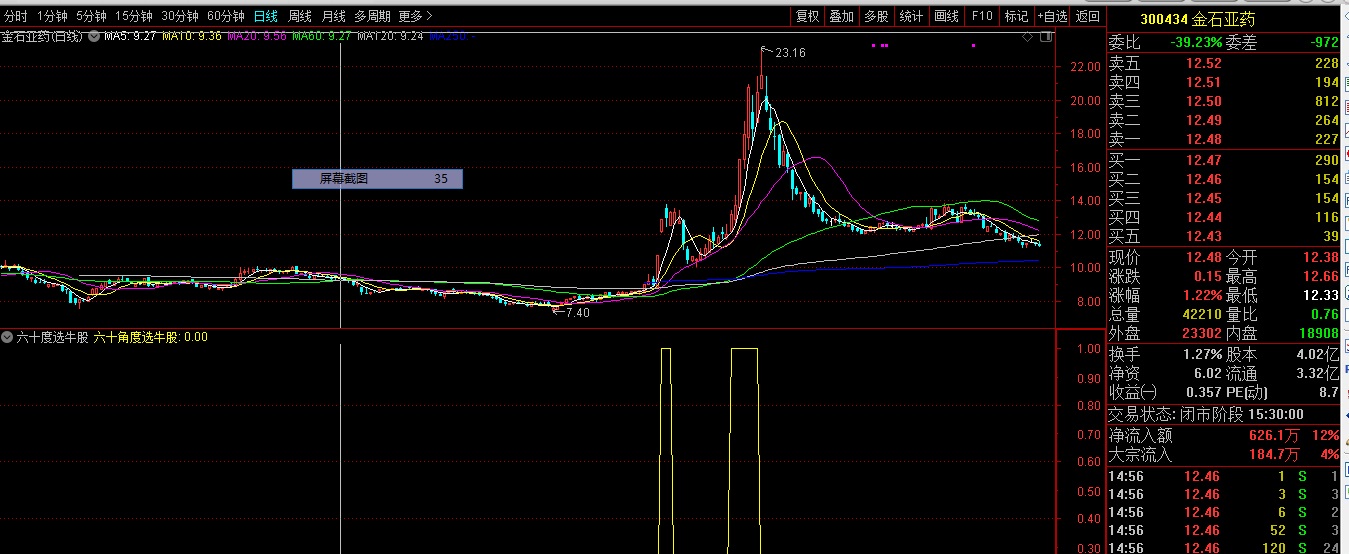
Task: Click the 屏幕截图 floating label on chart
Action: pos(377,179)
